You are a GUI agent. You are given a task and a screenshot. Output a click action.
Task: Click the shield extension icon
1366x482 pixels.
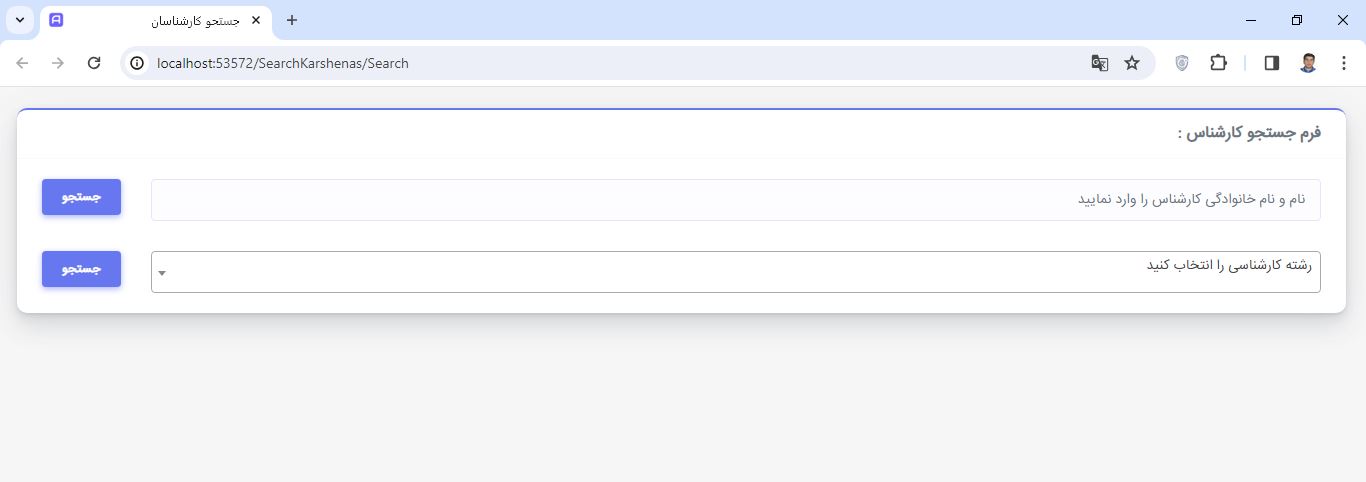pos(1182,63)
